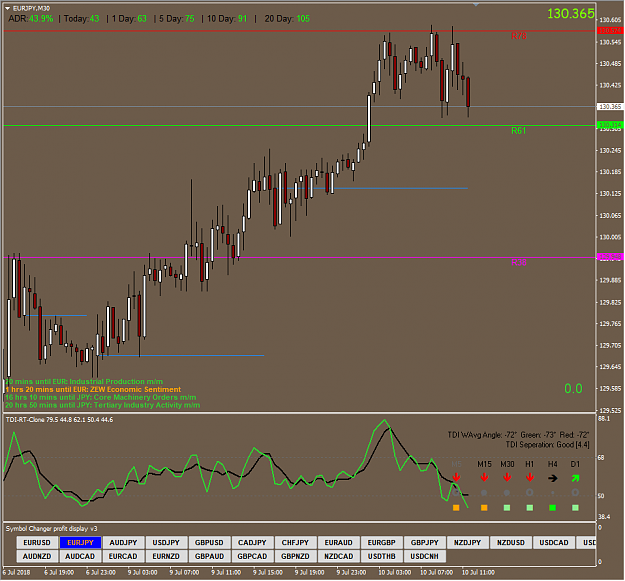Switch chart to GBPUSD symbol
This screenshot has width=625, height=581.
tap(209, 543)
